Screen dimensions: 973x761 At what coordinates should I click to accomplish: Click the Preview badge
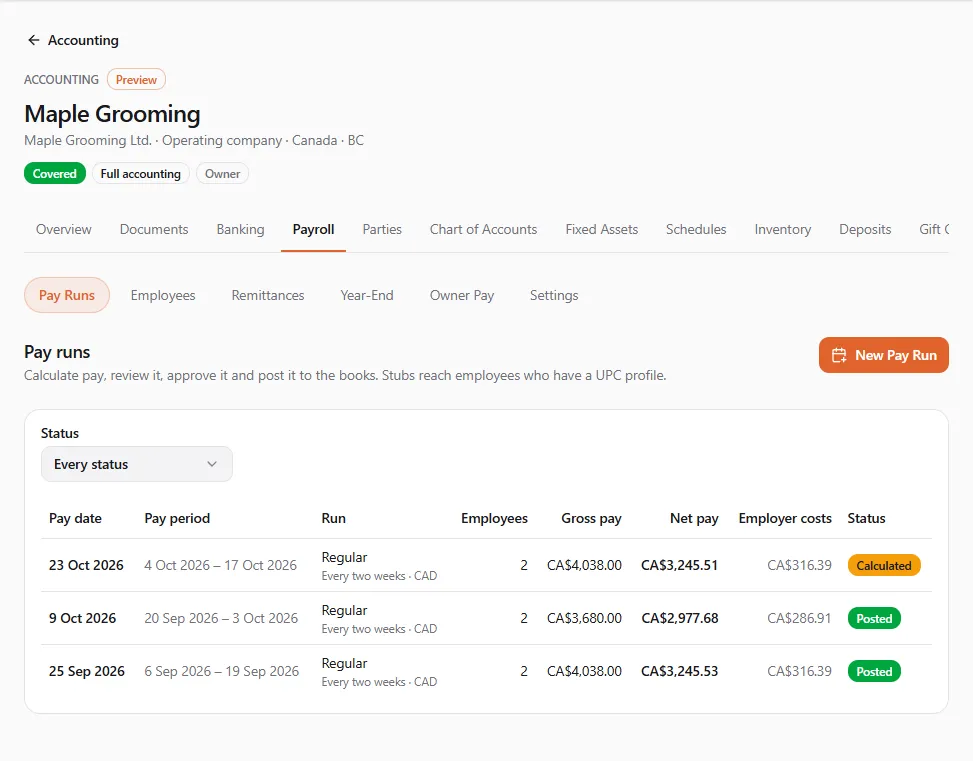coord(136,79)
